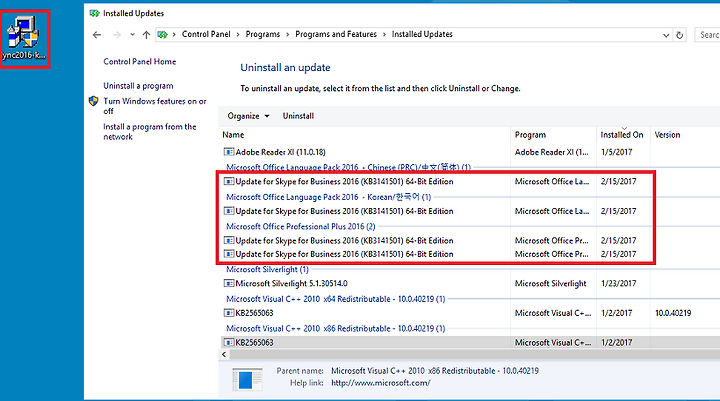The width and height of the screenshot is (720, 401).
Task: Open Turn Windows features on or off
Action: tap(155, 106)
